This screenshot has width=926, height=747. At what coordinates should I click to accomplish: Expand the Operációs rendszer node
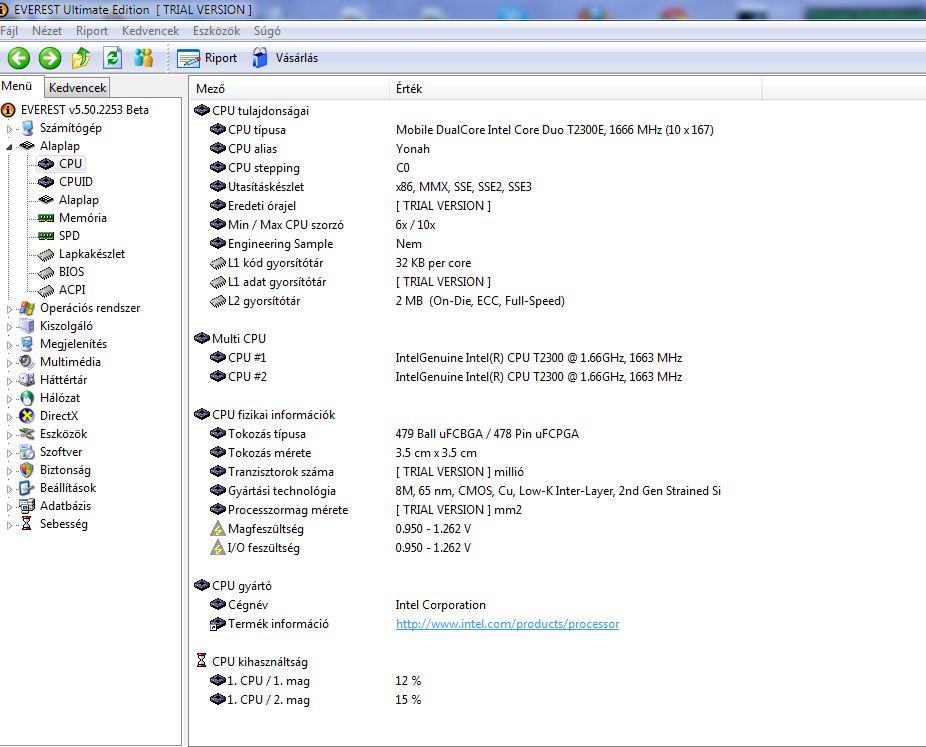9,308
